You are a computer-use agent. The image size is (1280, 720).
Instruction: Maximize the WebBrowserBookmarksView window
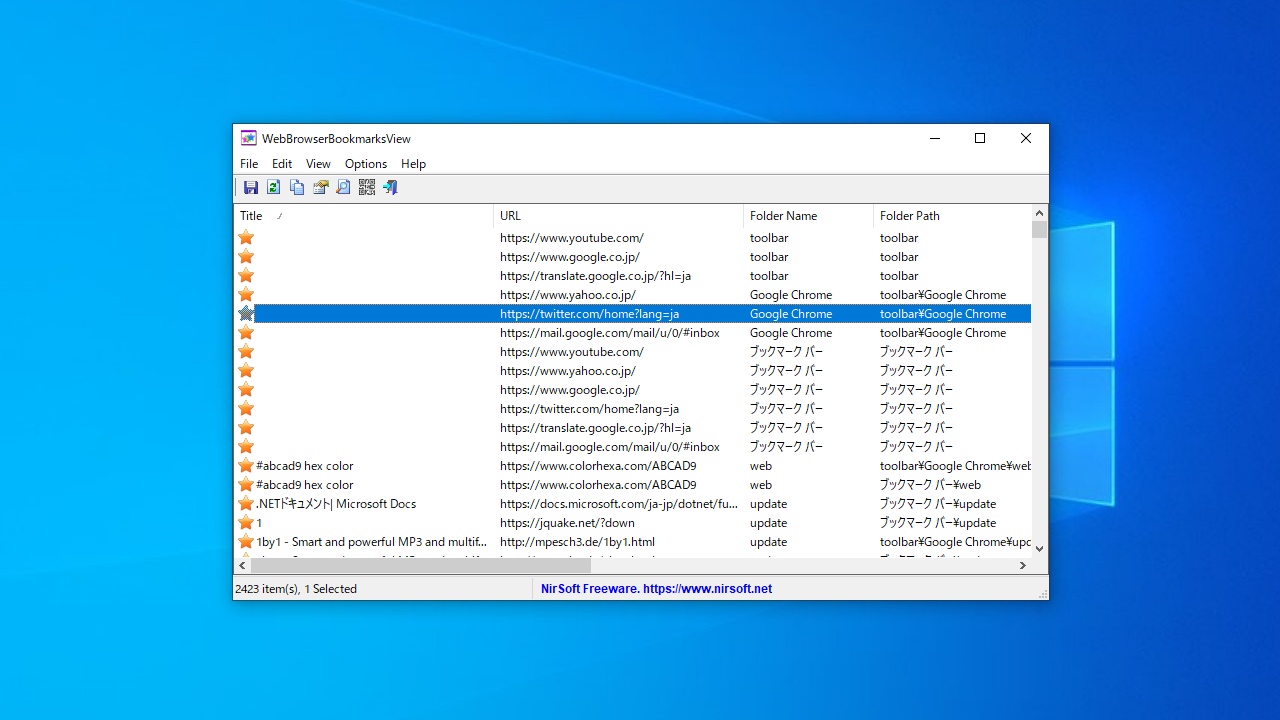(x=980, y=138)
